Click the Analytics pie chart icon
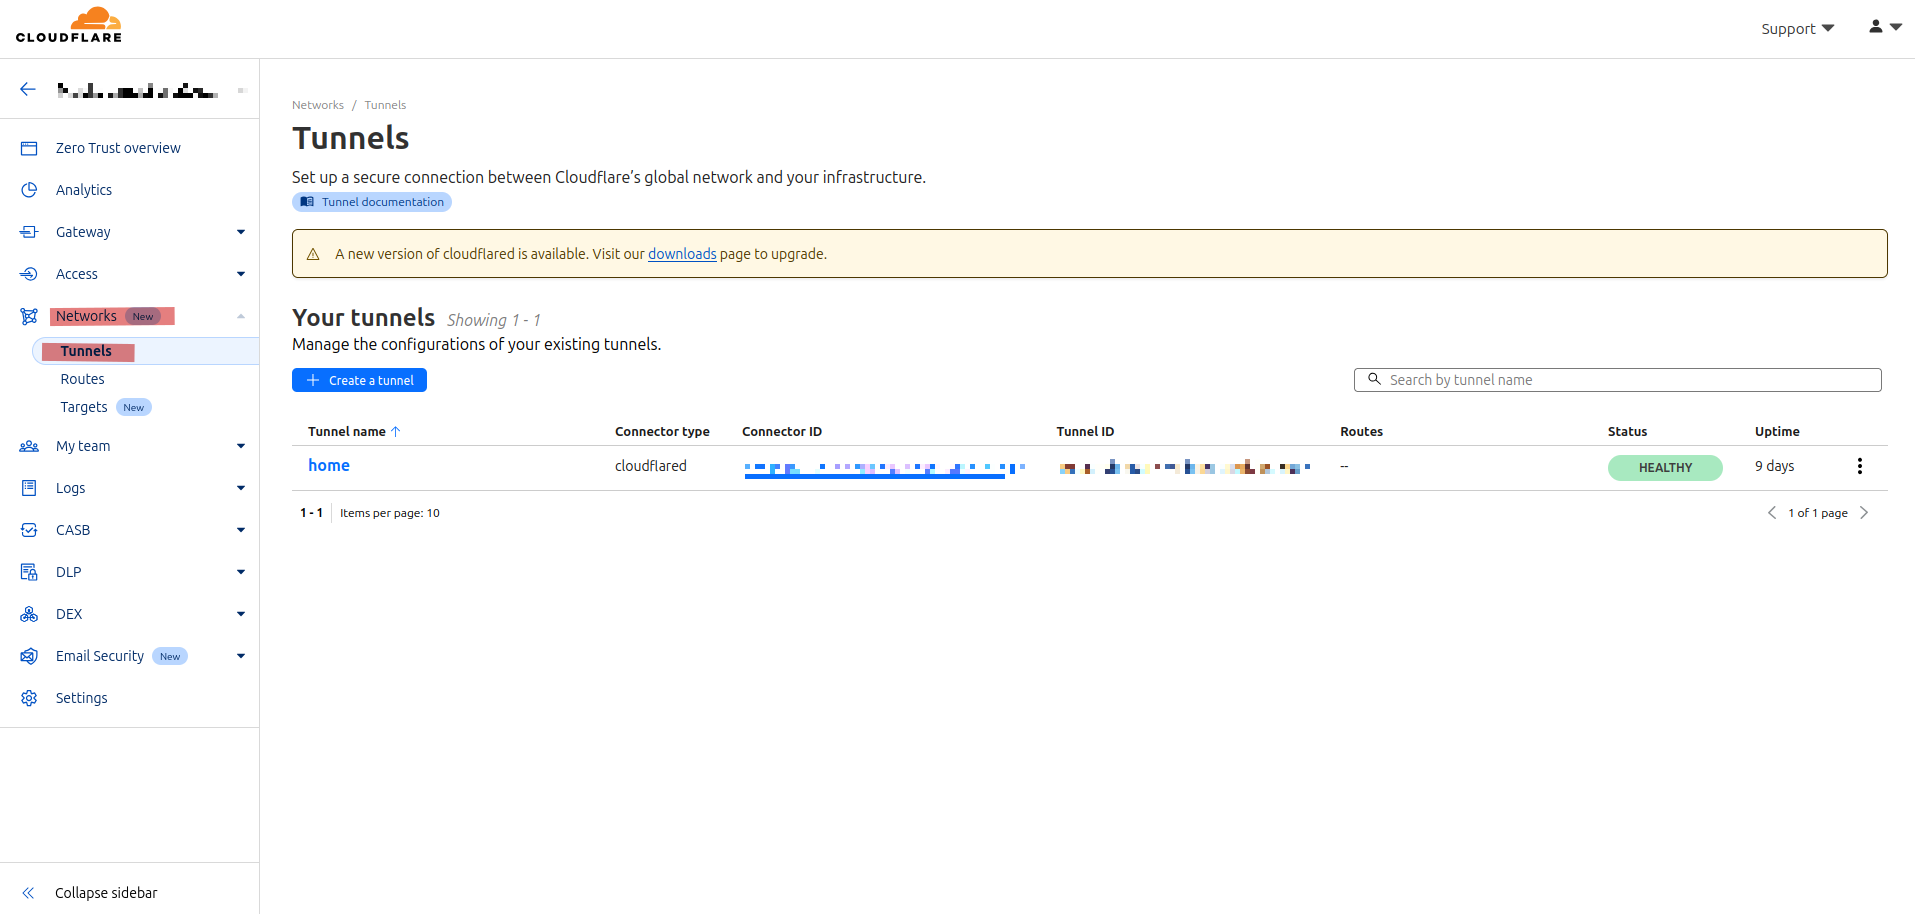The image size is (1915, 914). tap(29, 190)
